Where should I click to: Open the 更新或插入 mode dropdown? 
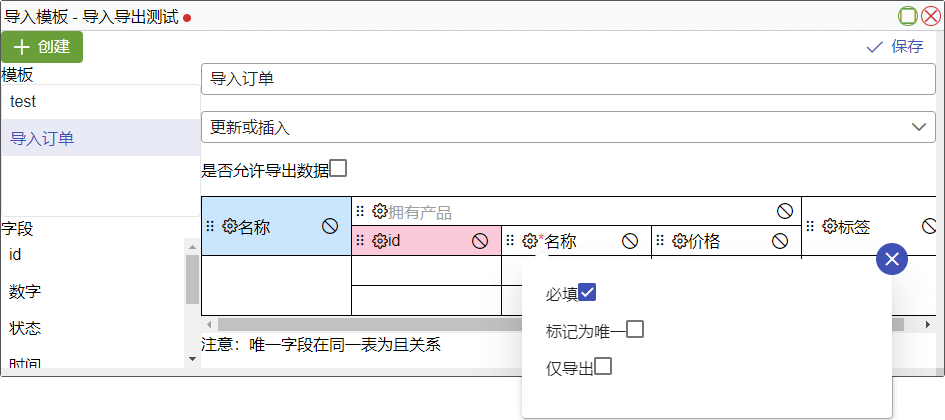(x=568, y=127)
